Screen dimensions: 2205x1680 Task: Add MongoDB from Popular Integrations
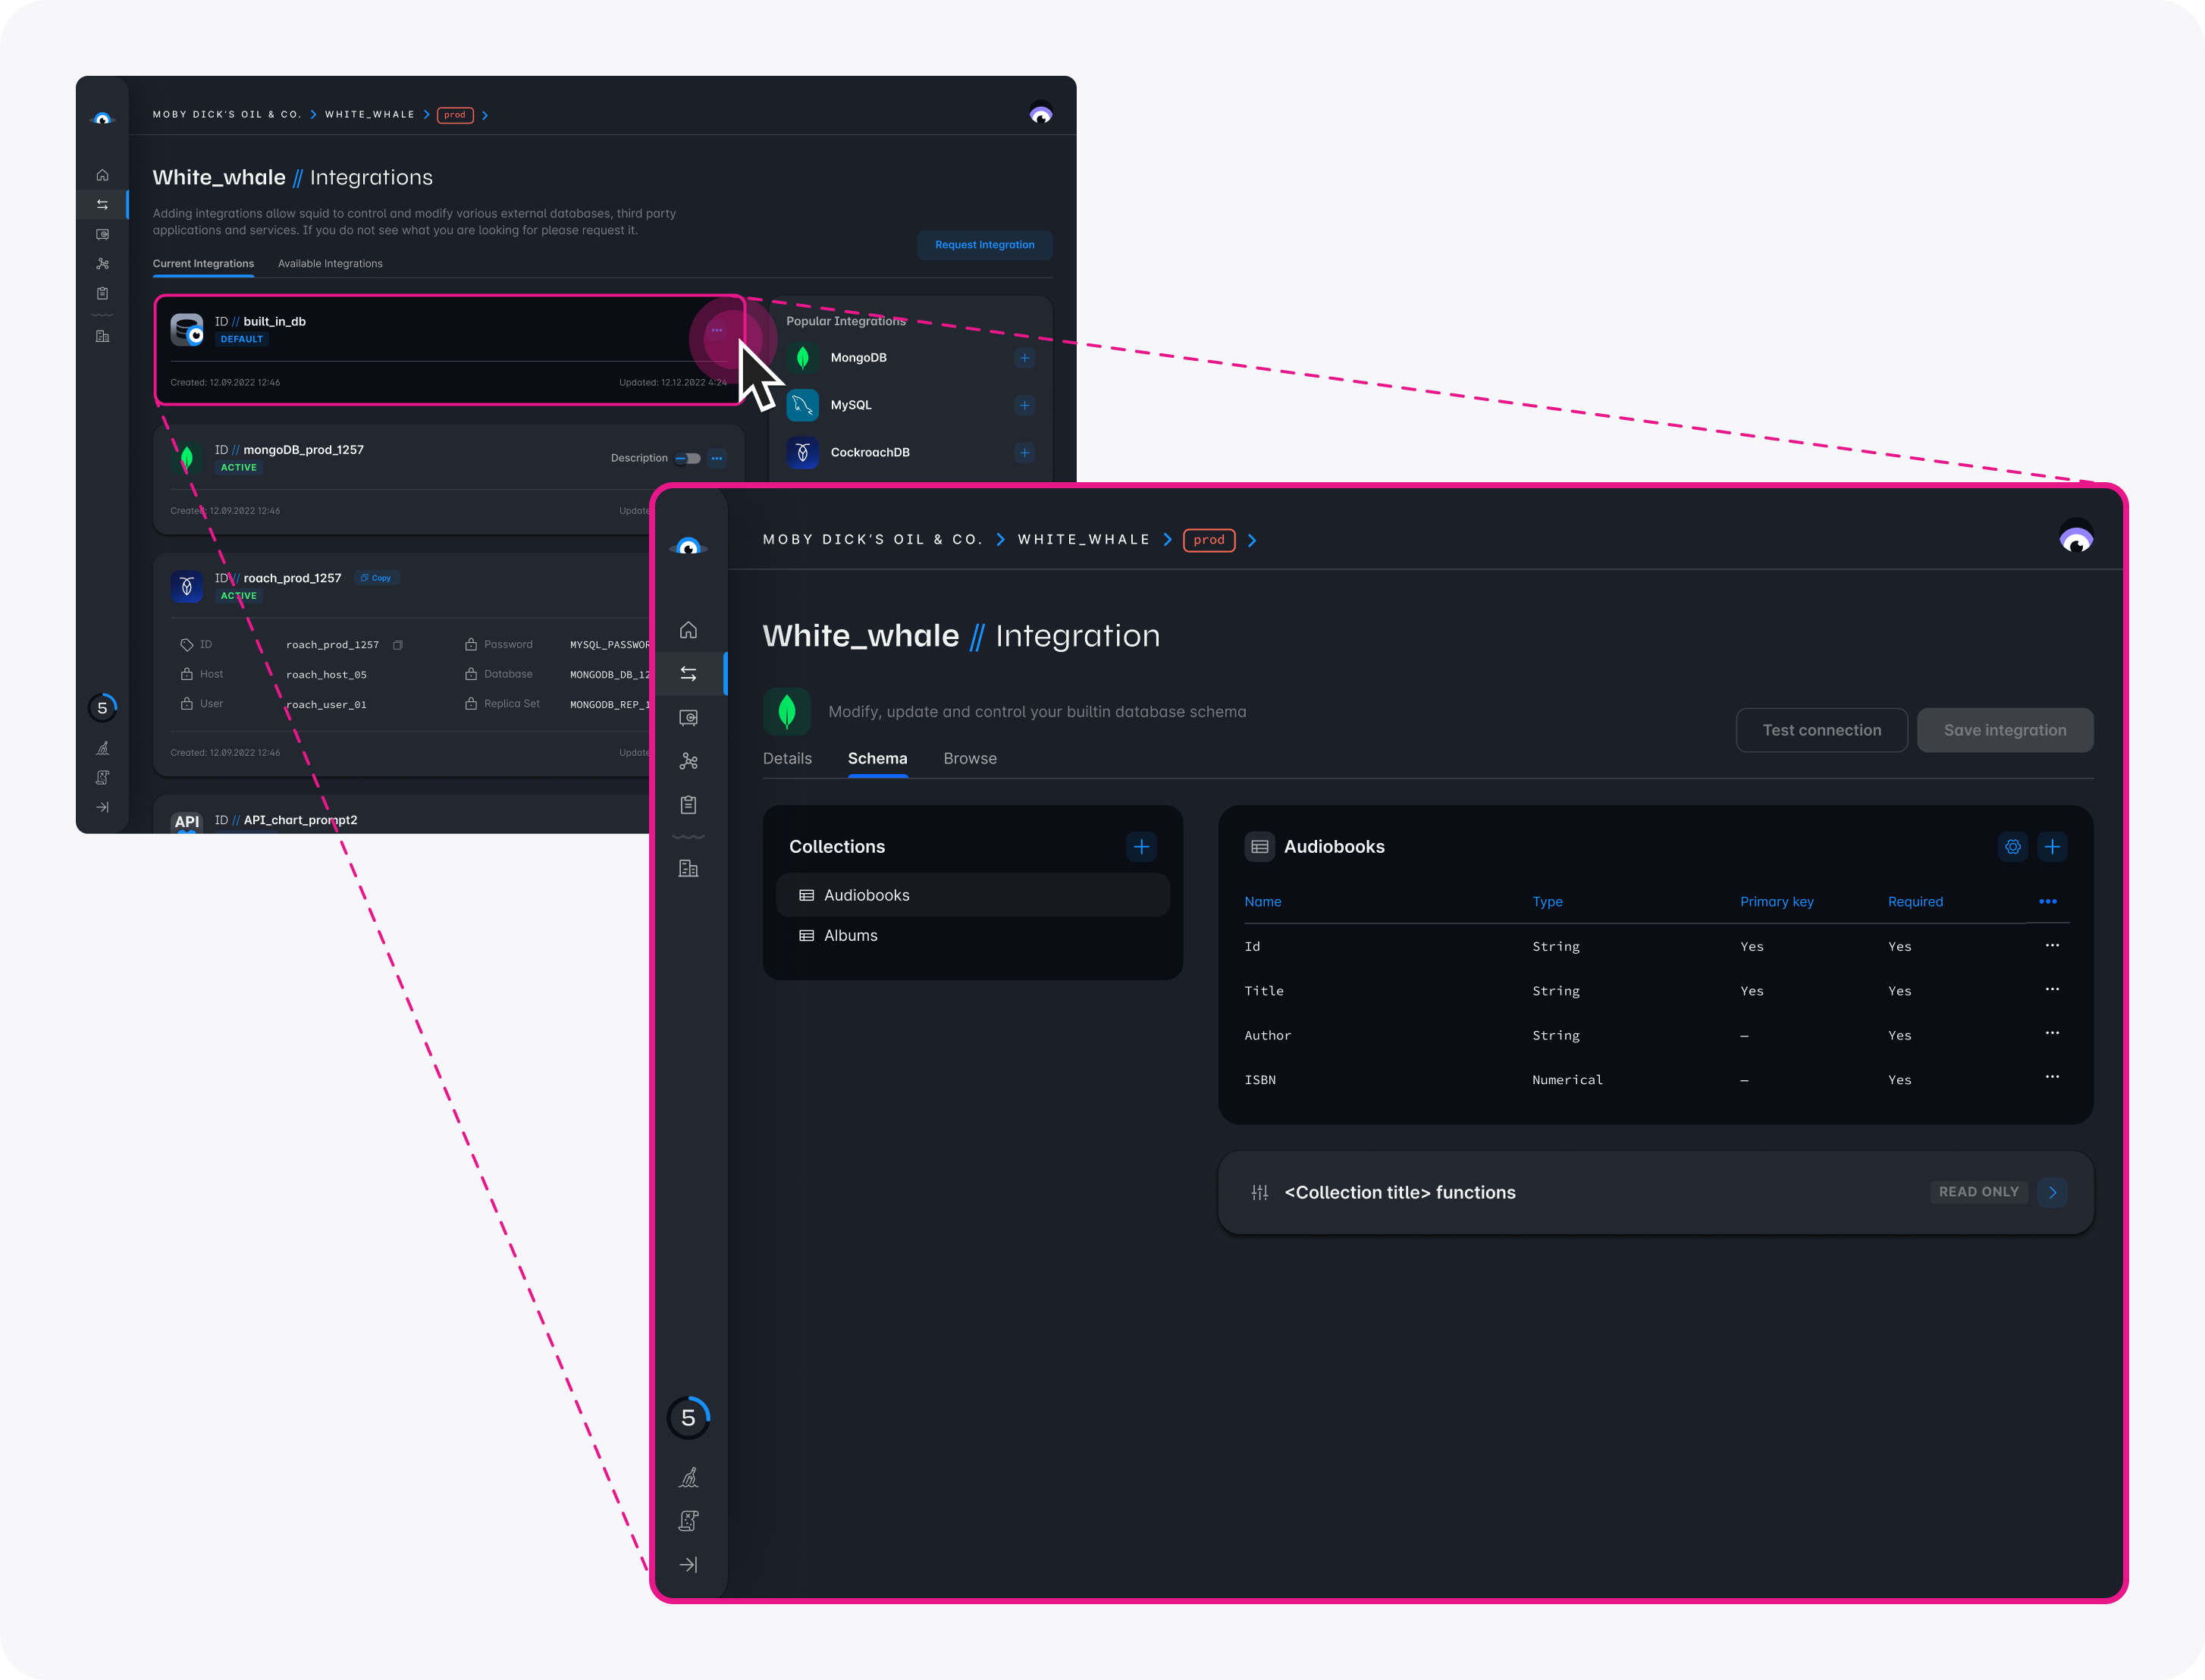(1024, 358)
